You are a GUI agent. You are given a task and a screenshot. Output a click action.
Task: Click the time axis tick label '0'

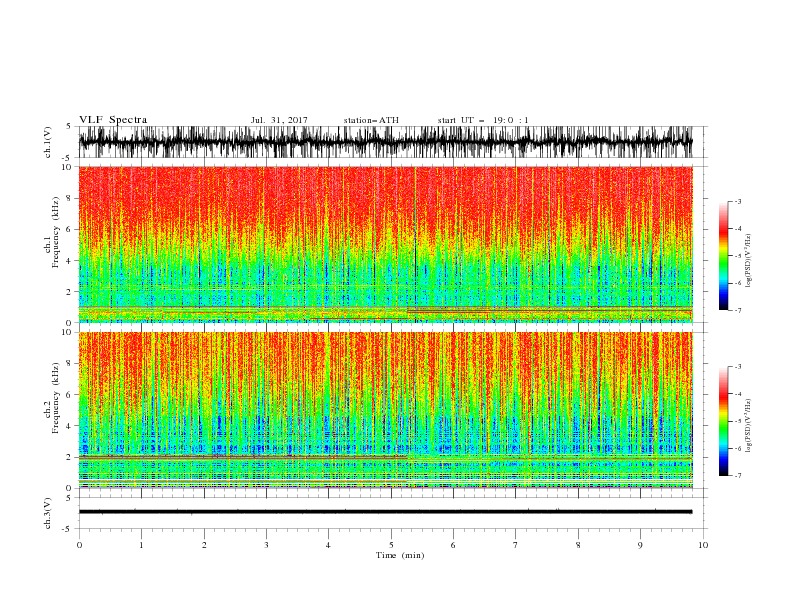pos(79,545)
